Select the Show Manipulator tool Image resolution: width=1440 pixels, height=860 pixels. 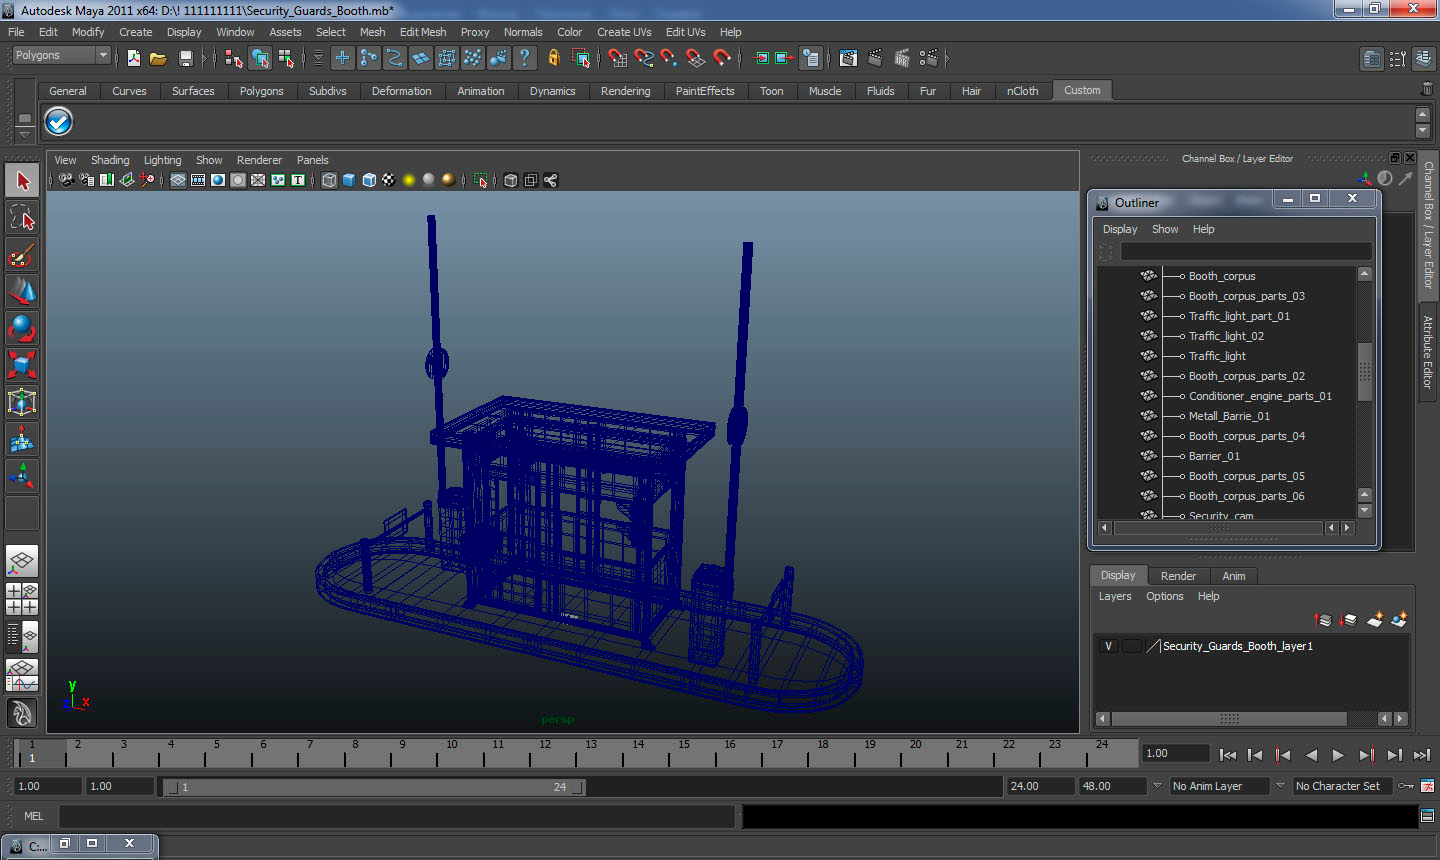pos(22,476)
